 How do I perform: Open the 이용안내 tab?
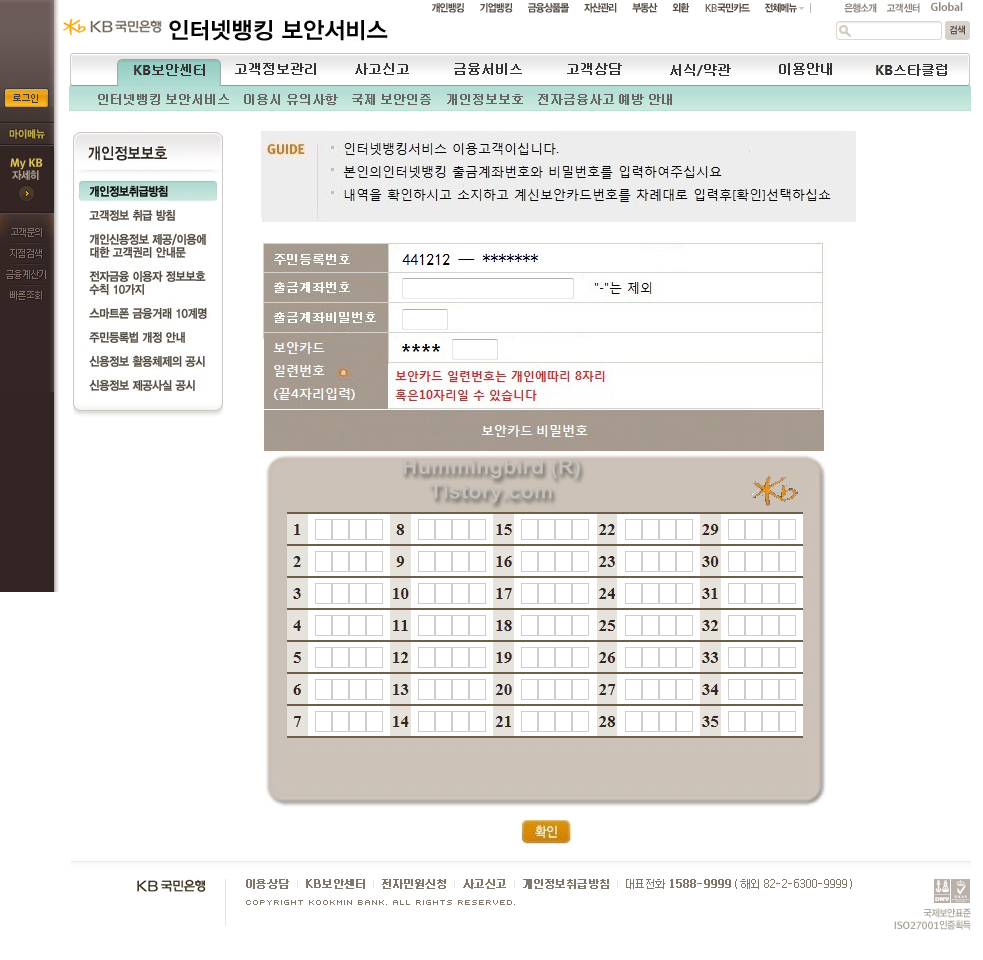806,70
